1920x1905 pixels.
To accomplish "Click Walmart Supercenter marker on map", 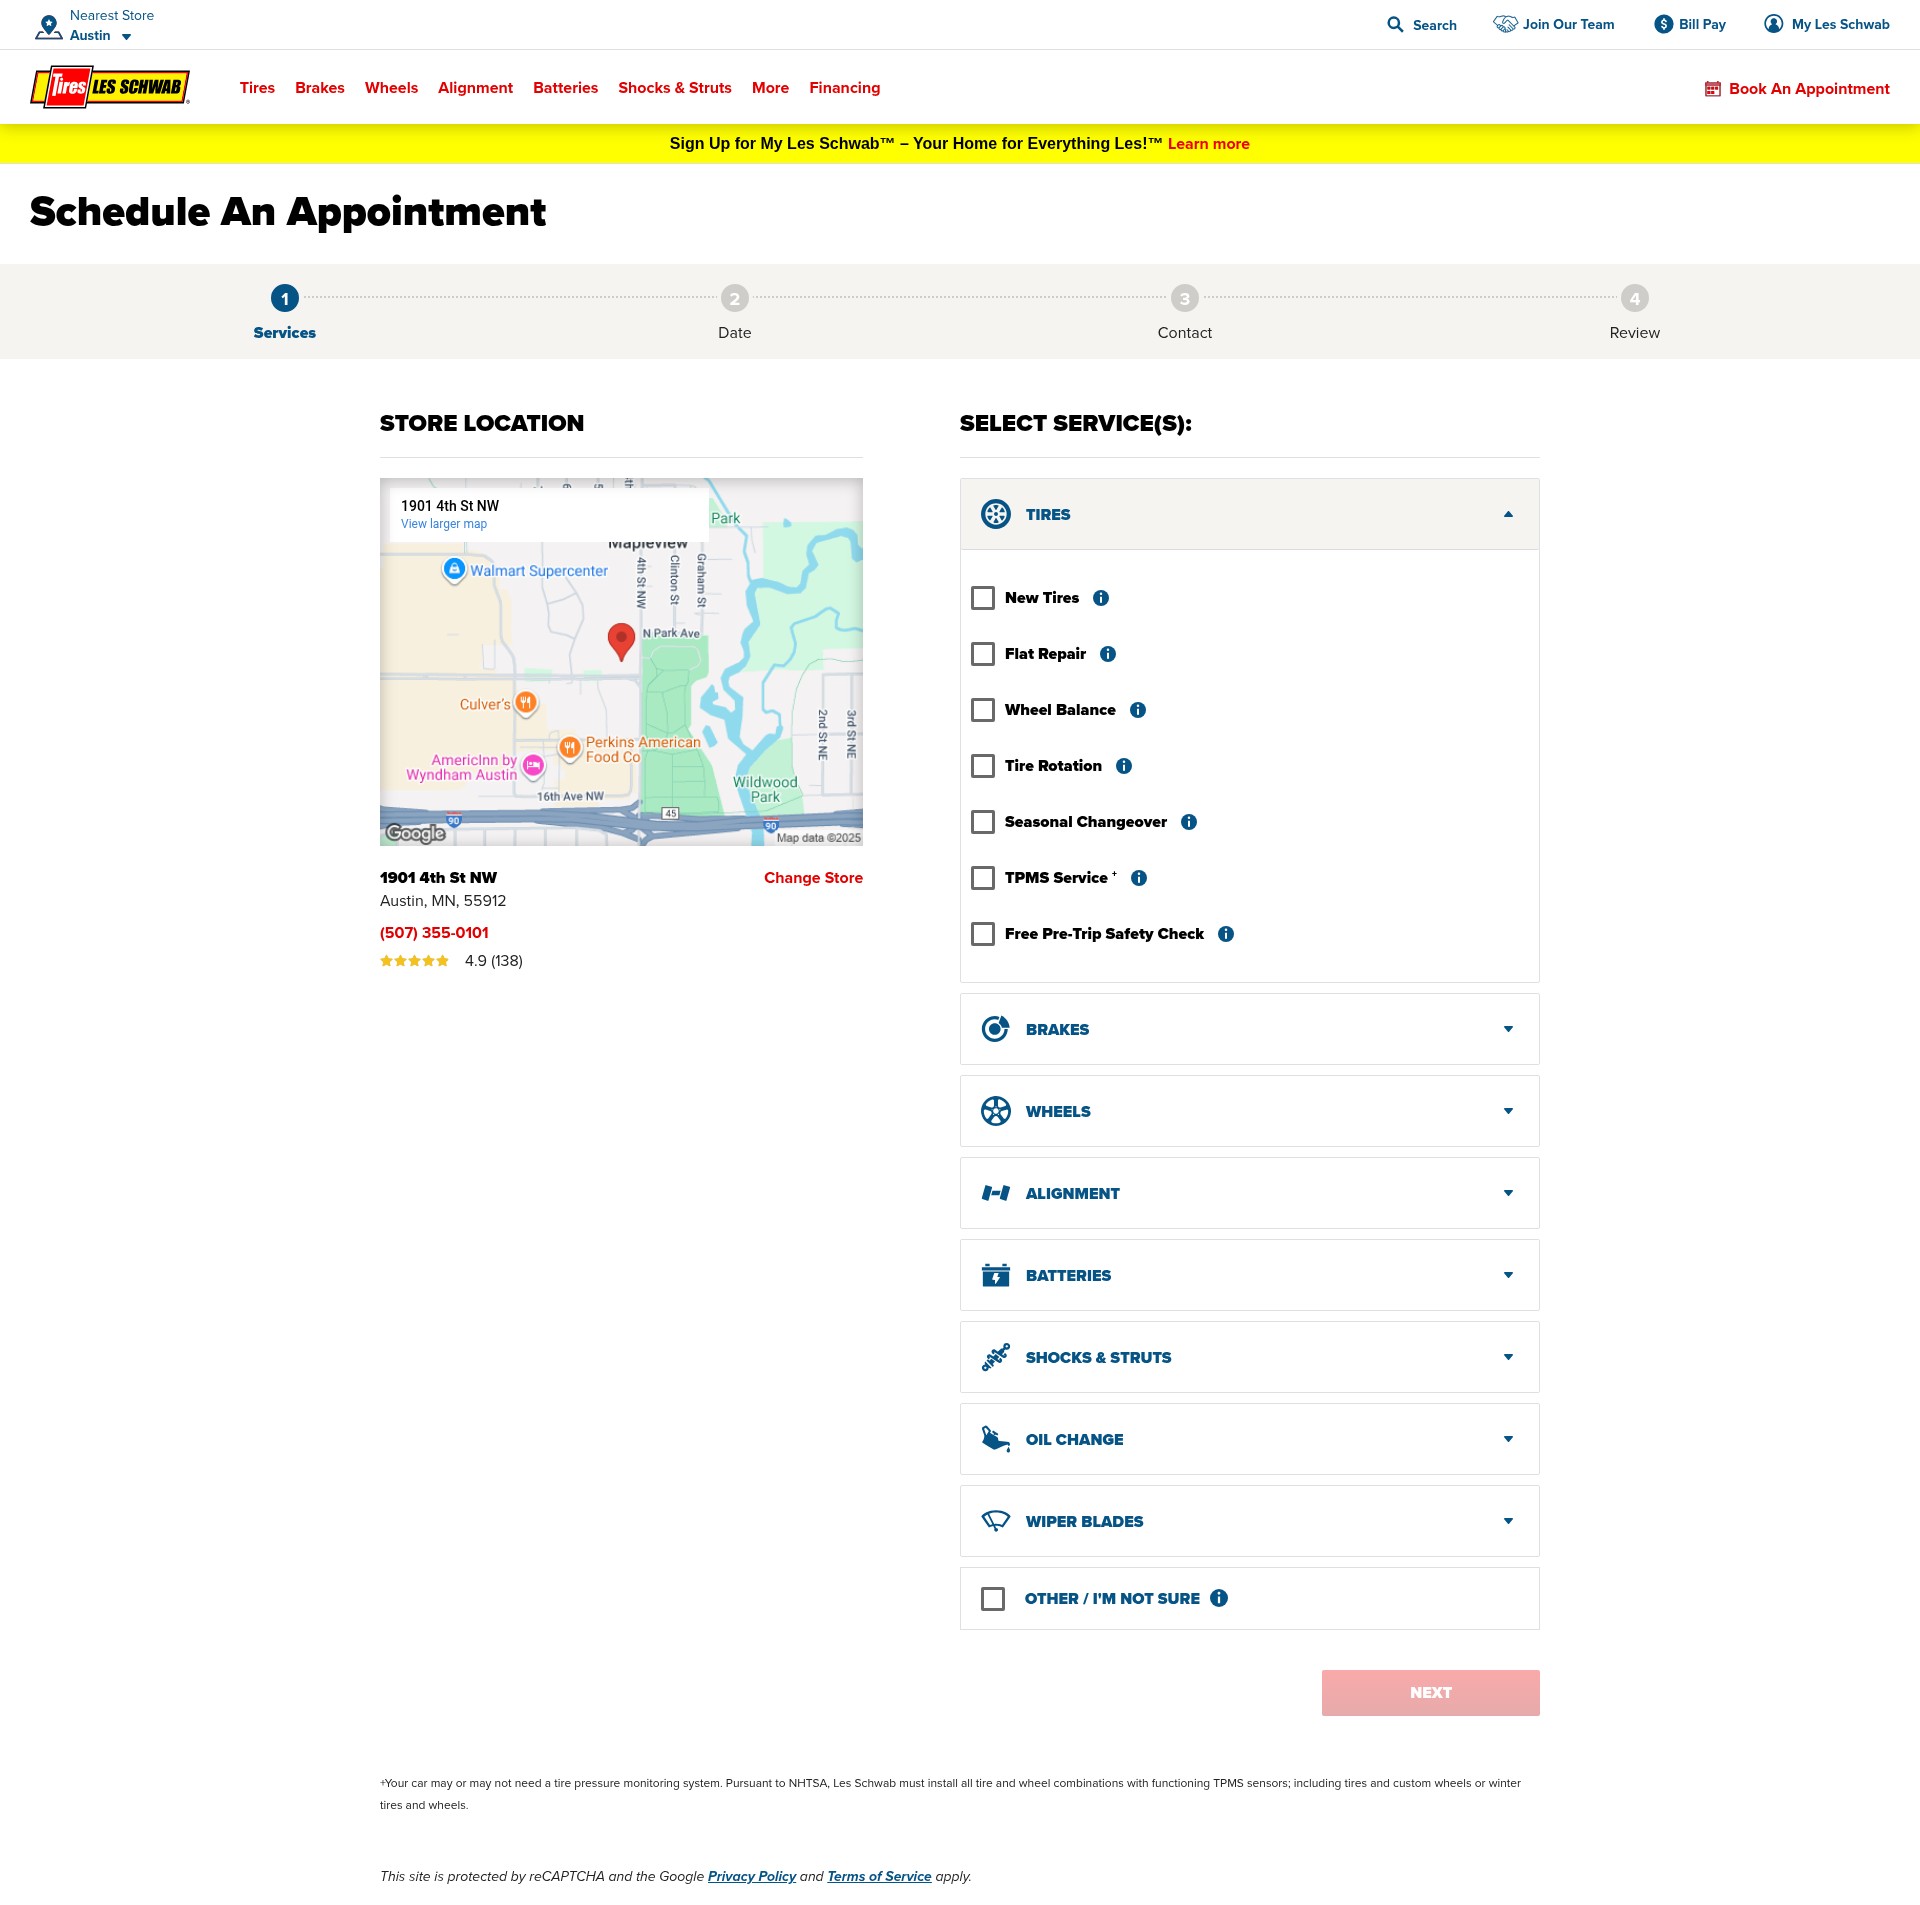I will tap(454, 570).
